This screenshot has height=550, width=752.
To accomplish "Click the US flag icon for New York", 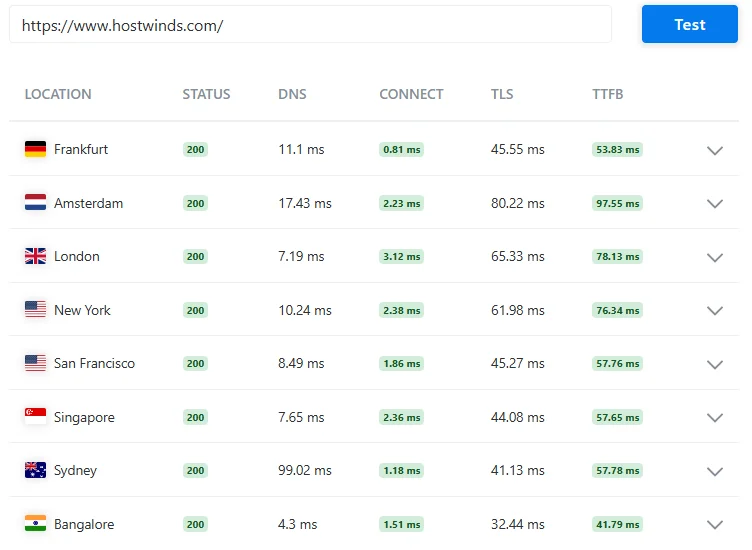I will point(35,309).
